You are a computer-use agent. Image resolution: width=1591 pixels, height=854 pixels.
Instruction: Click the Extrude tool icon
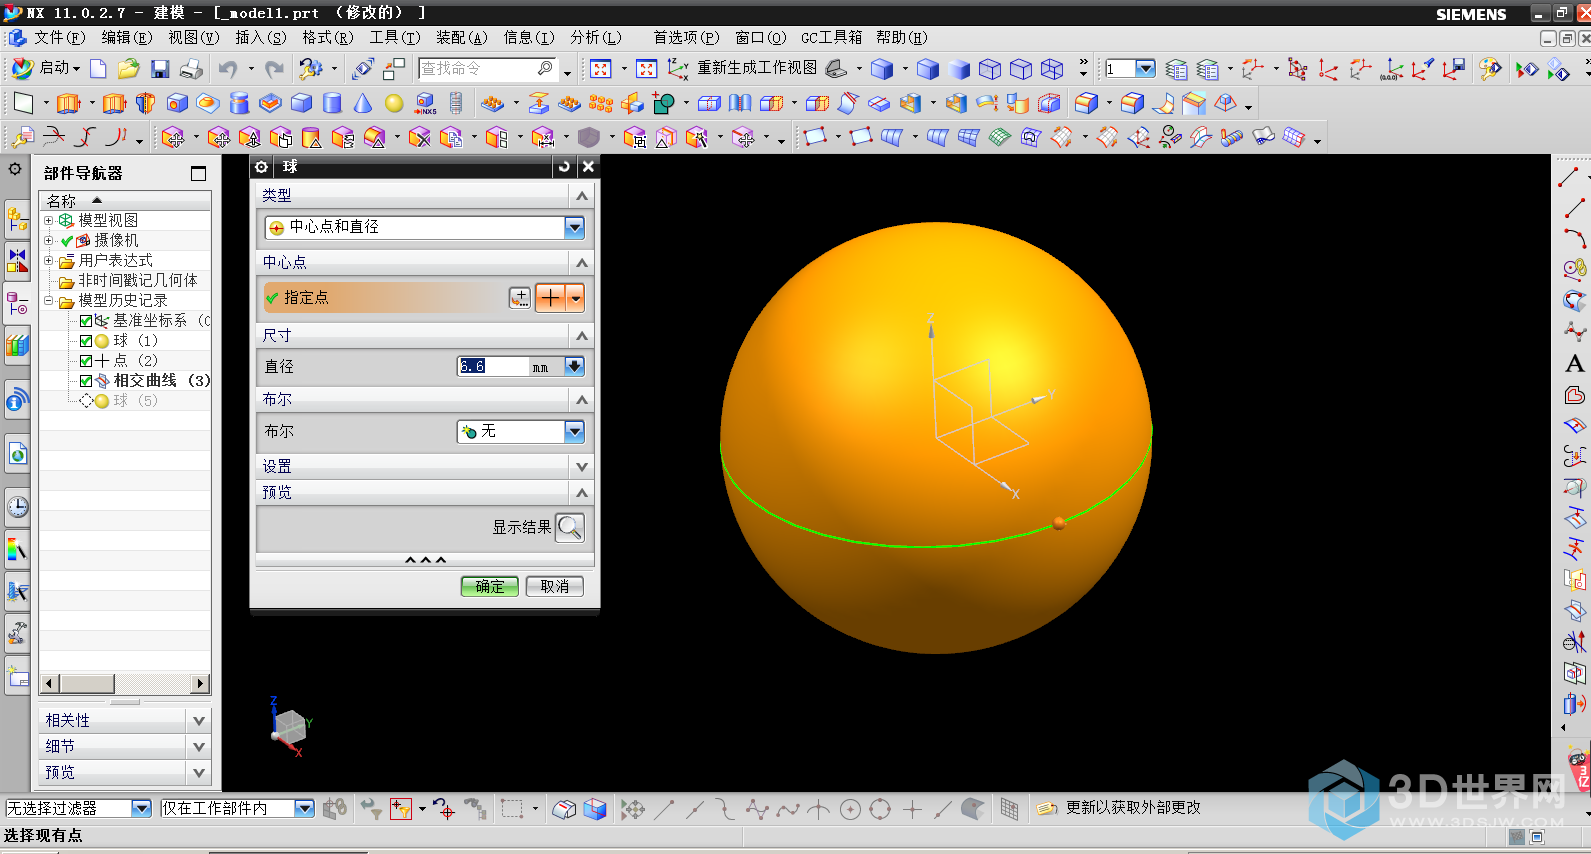[x=68, y=103]
